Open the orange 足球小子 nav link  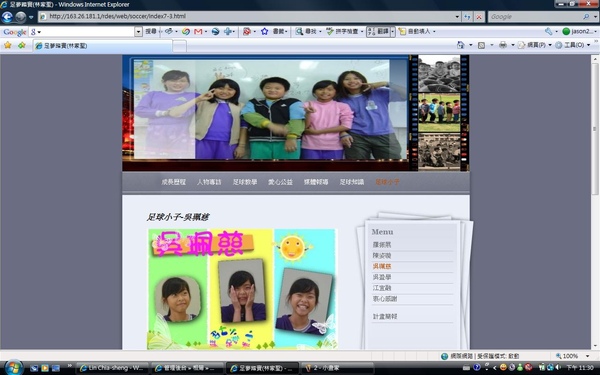[387, 182]
